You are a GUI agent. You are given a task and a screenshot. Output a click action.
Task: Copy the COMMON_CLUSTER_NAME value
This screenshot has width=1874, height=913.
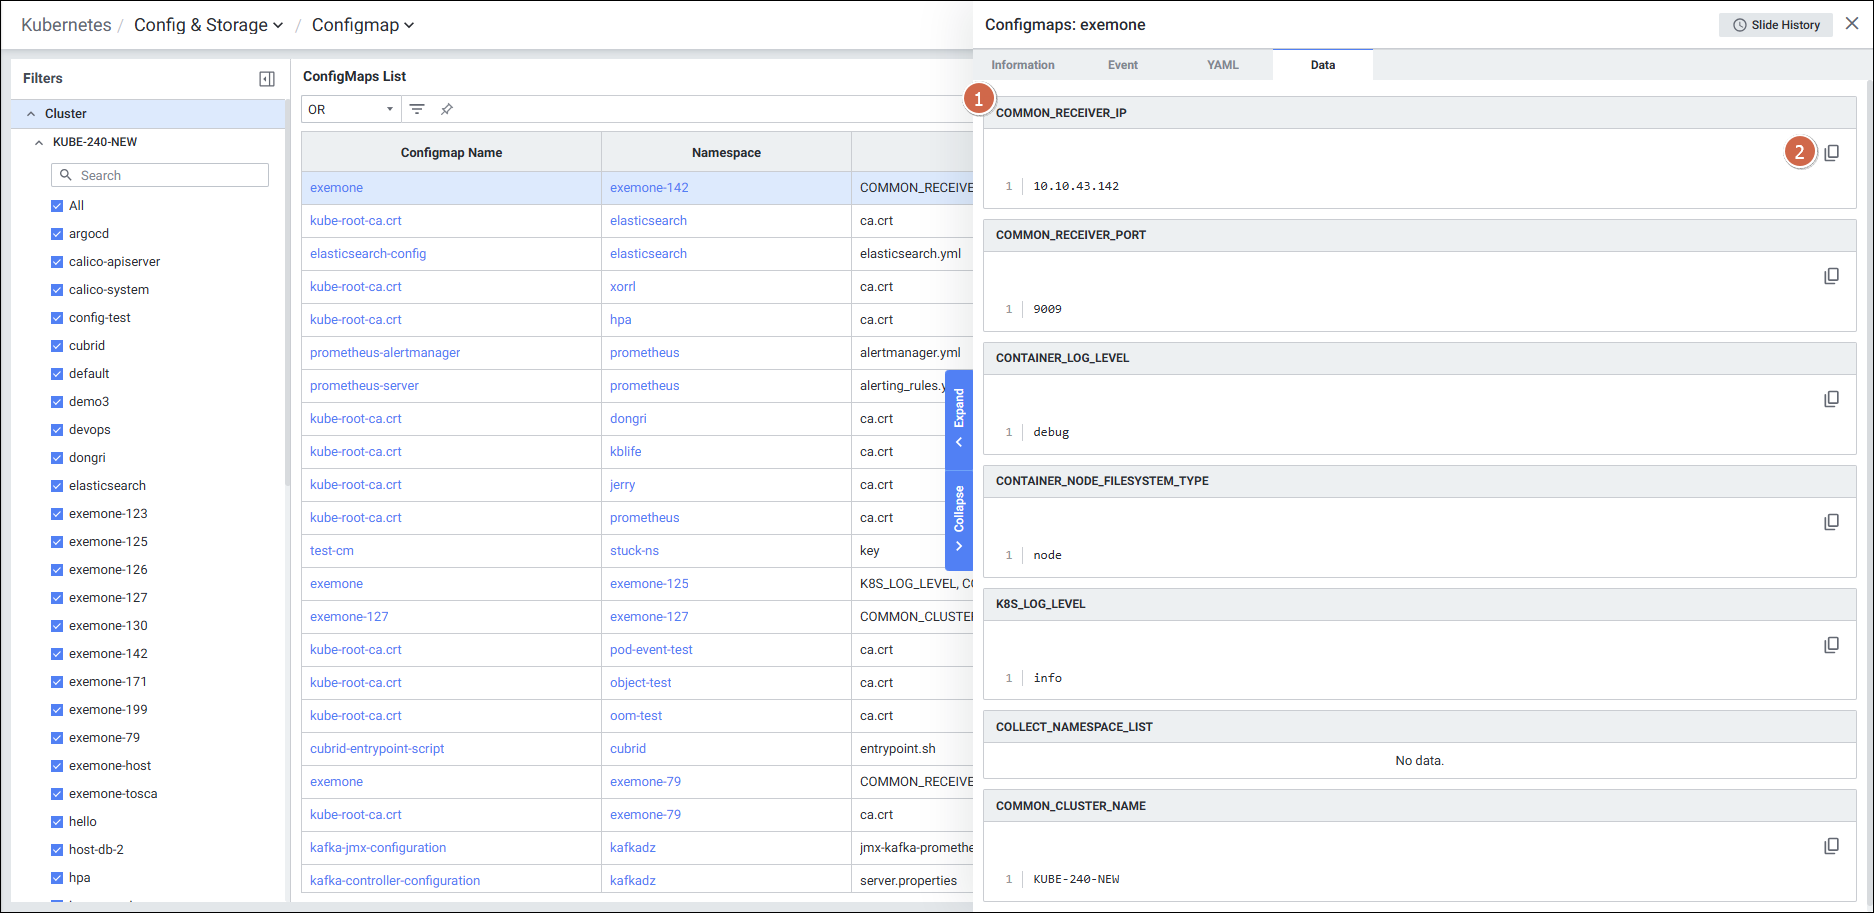coord(1831,846)
